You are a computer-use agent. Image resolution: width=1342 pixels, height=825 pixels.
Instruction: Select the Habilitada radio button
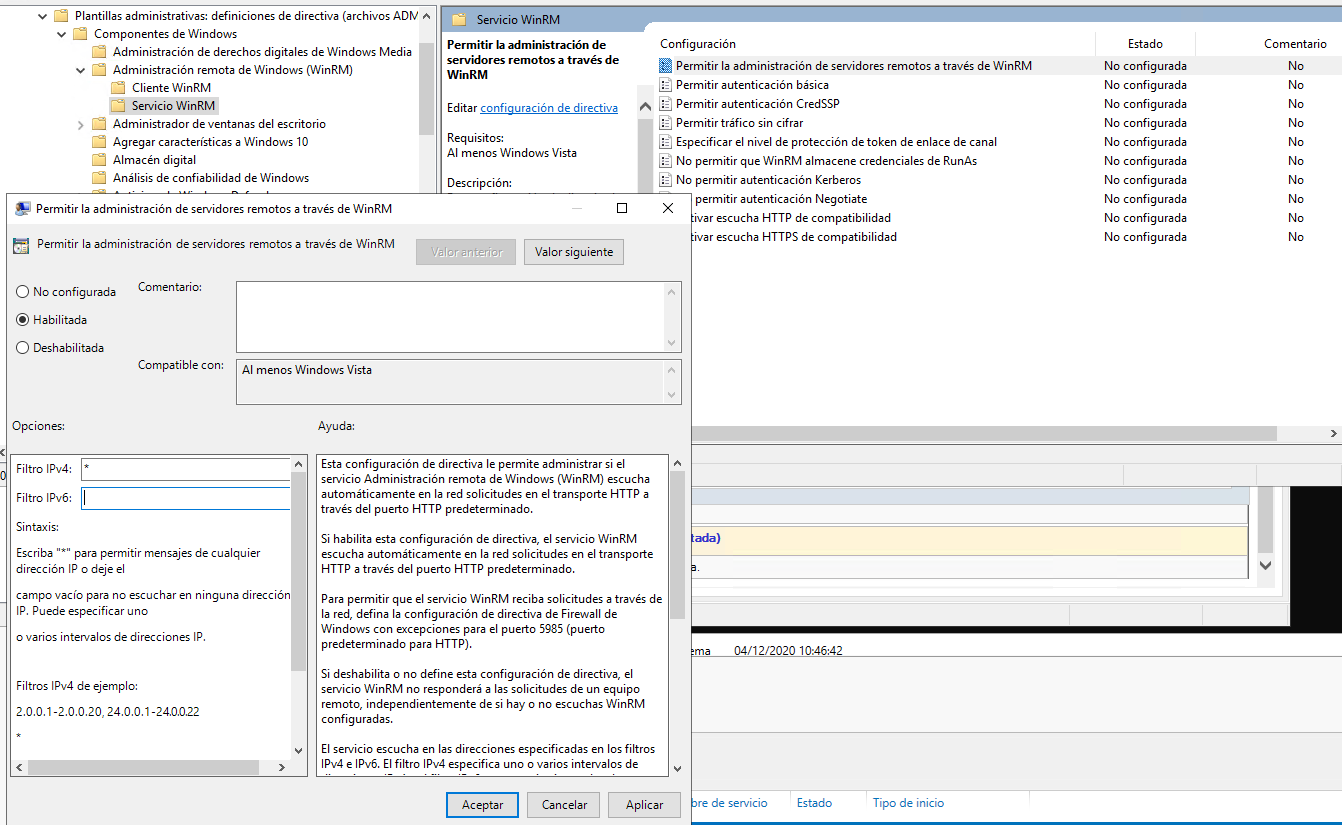point(23,320)
